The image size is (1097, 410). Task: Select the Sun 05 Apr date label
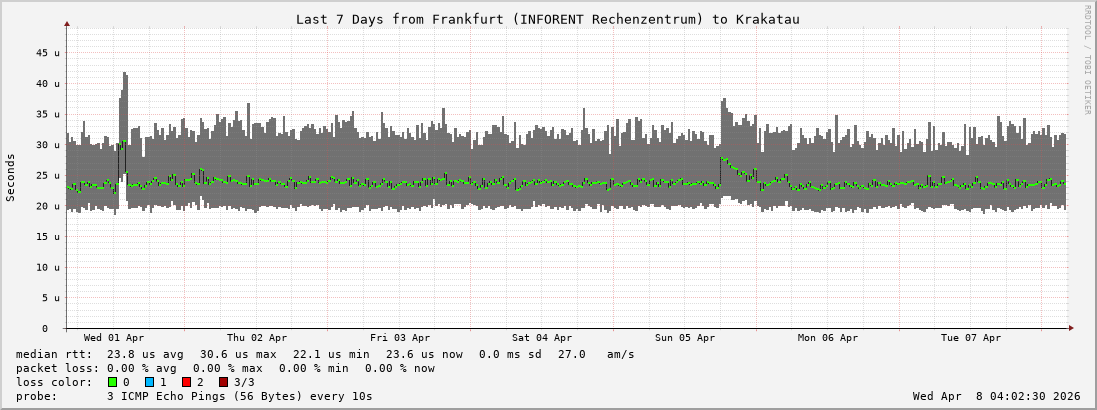(x=685, y=338)
